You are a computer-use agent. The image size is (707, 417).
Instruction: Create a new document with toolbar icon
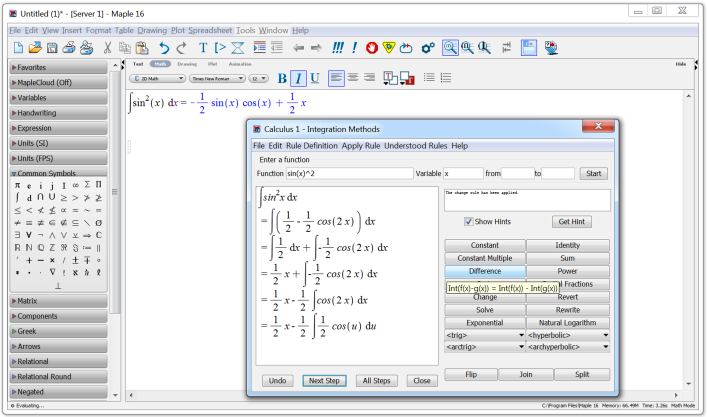click(x=18, y=47)
